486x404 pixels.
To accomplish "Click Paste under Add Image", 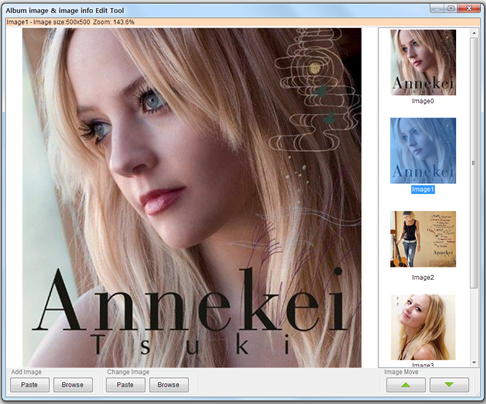I will pos(30,385).
